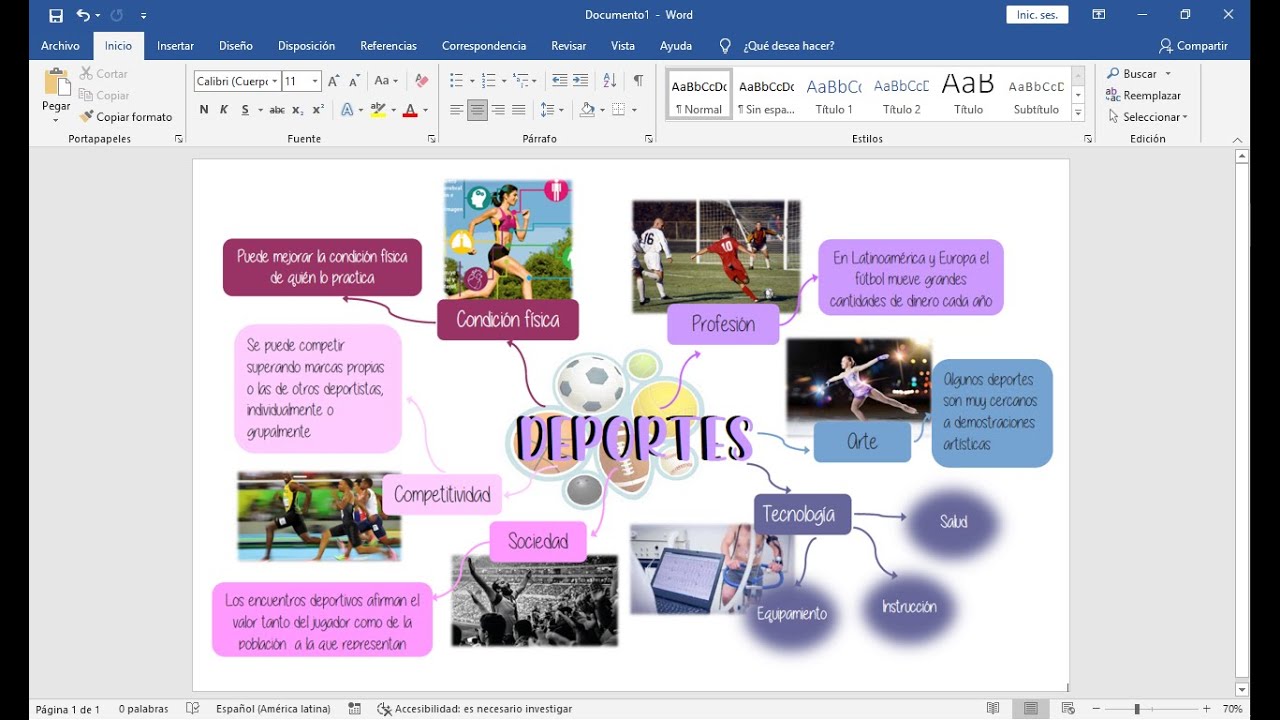The image size is (1280, 720).
Task: Open macro recording icon in status bar
Action: pyautogui.click(x=354, y=709)
